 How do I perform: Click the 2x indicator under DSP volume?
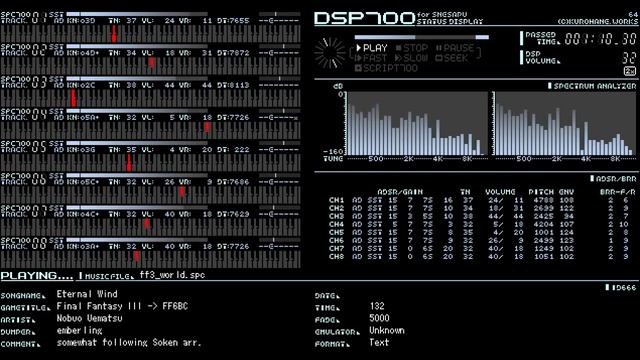coord(630,71)
